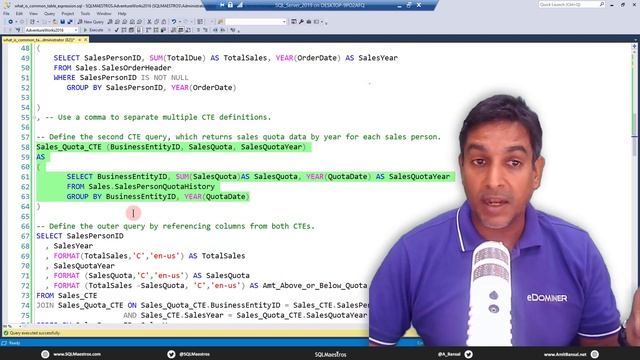The height and width of the screenshot is (360, 640).
Task: Toggle the Results to Grid icon
Action: point(180,30)
